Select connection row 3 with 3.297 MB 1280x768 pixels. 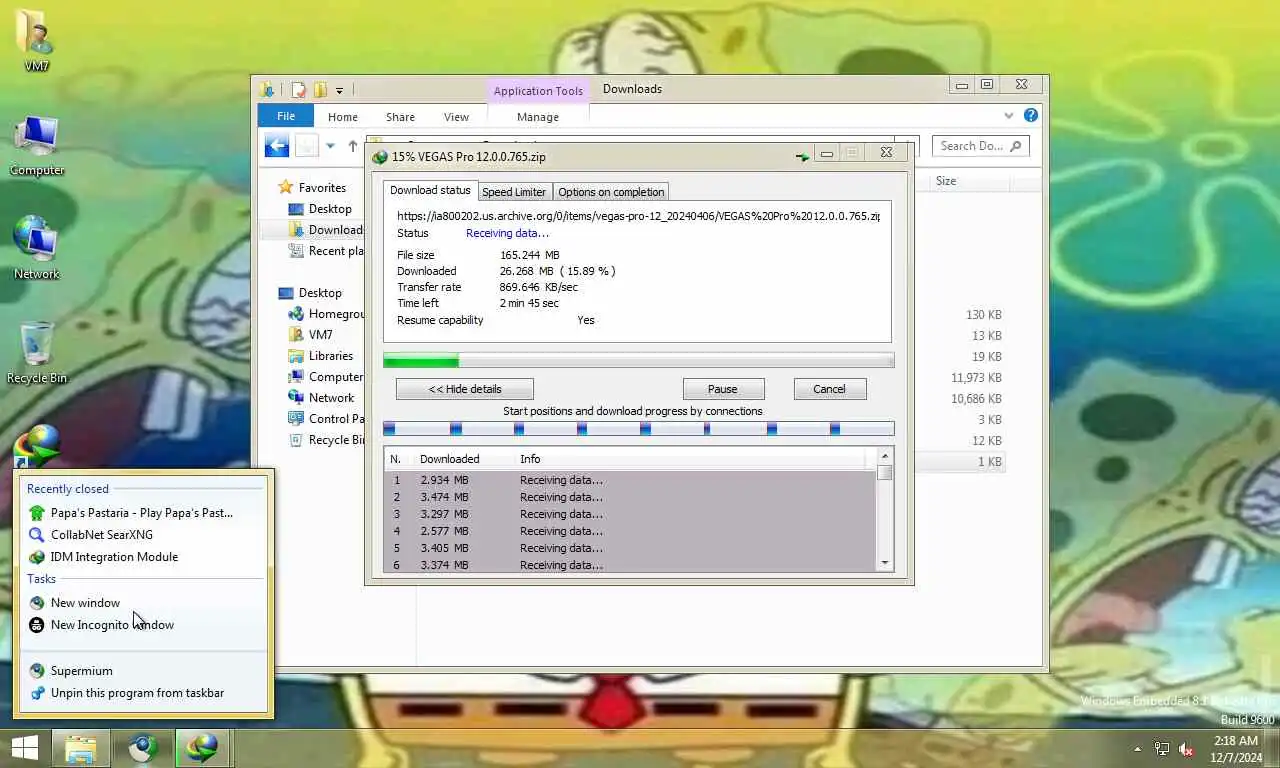click(x=630, y=514)
